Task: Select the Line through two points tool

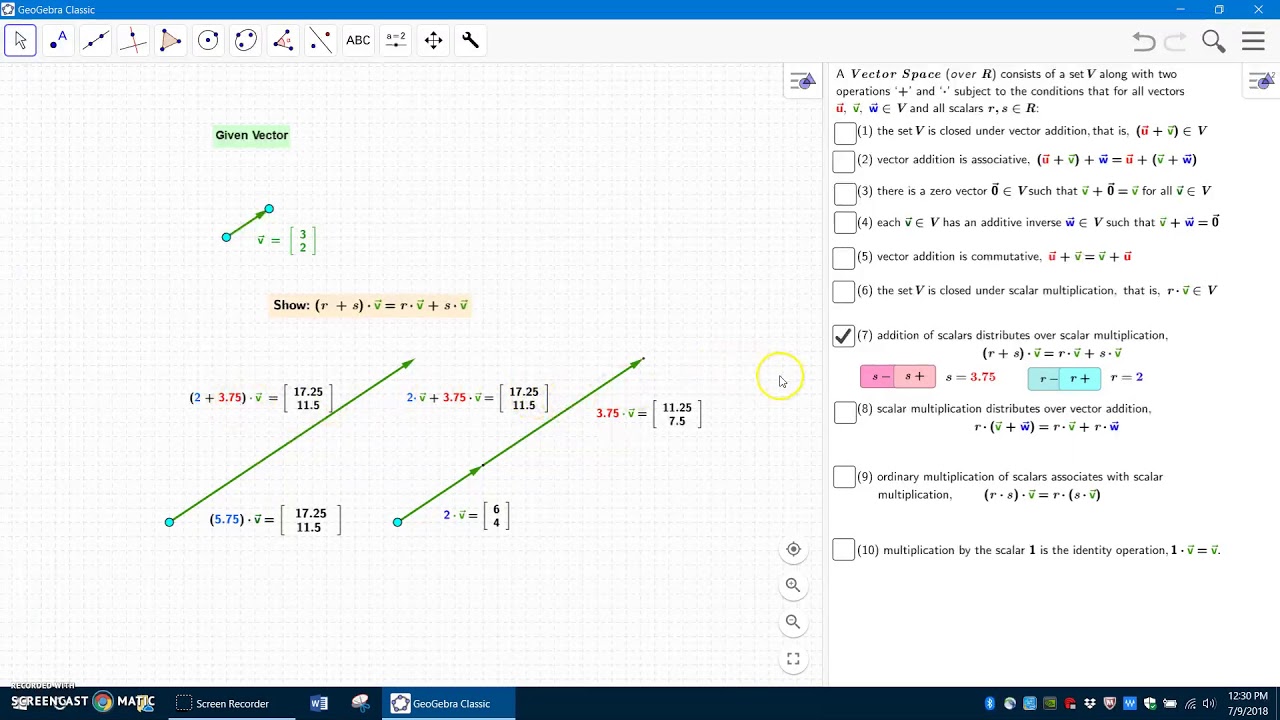Action: tap(96, 40)
